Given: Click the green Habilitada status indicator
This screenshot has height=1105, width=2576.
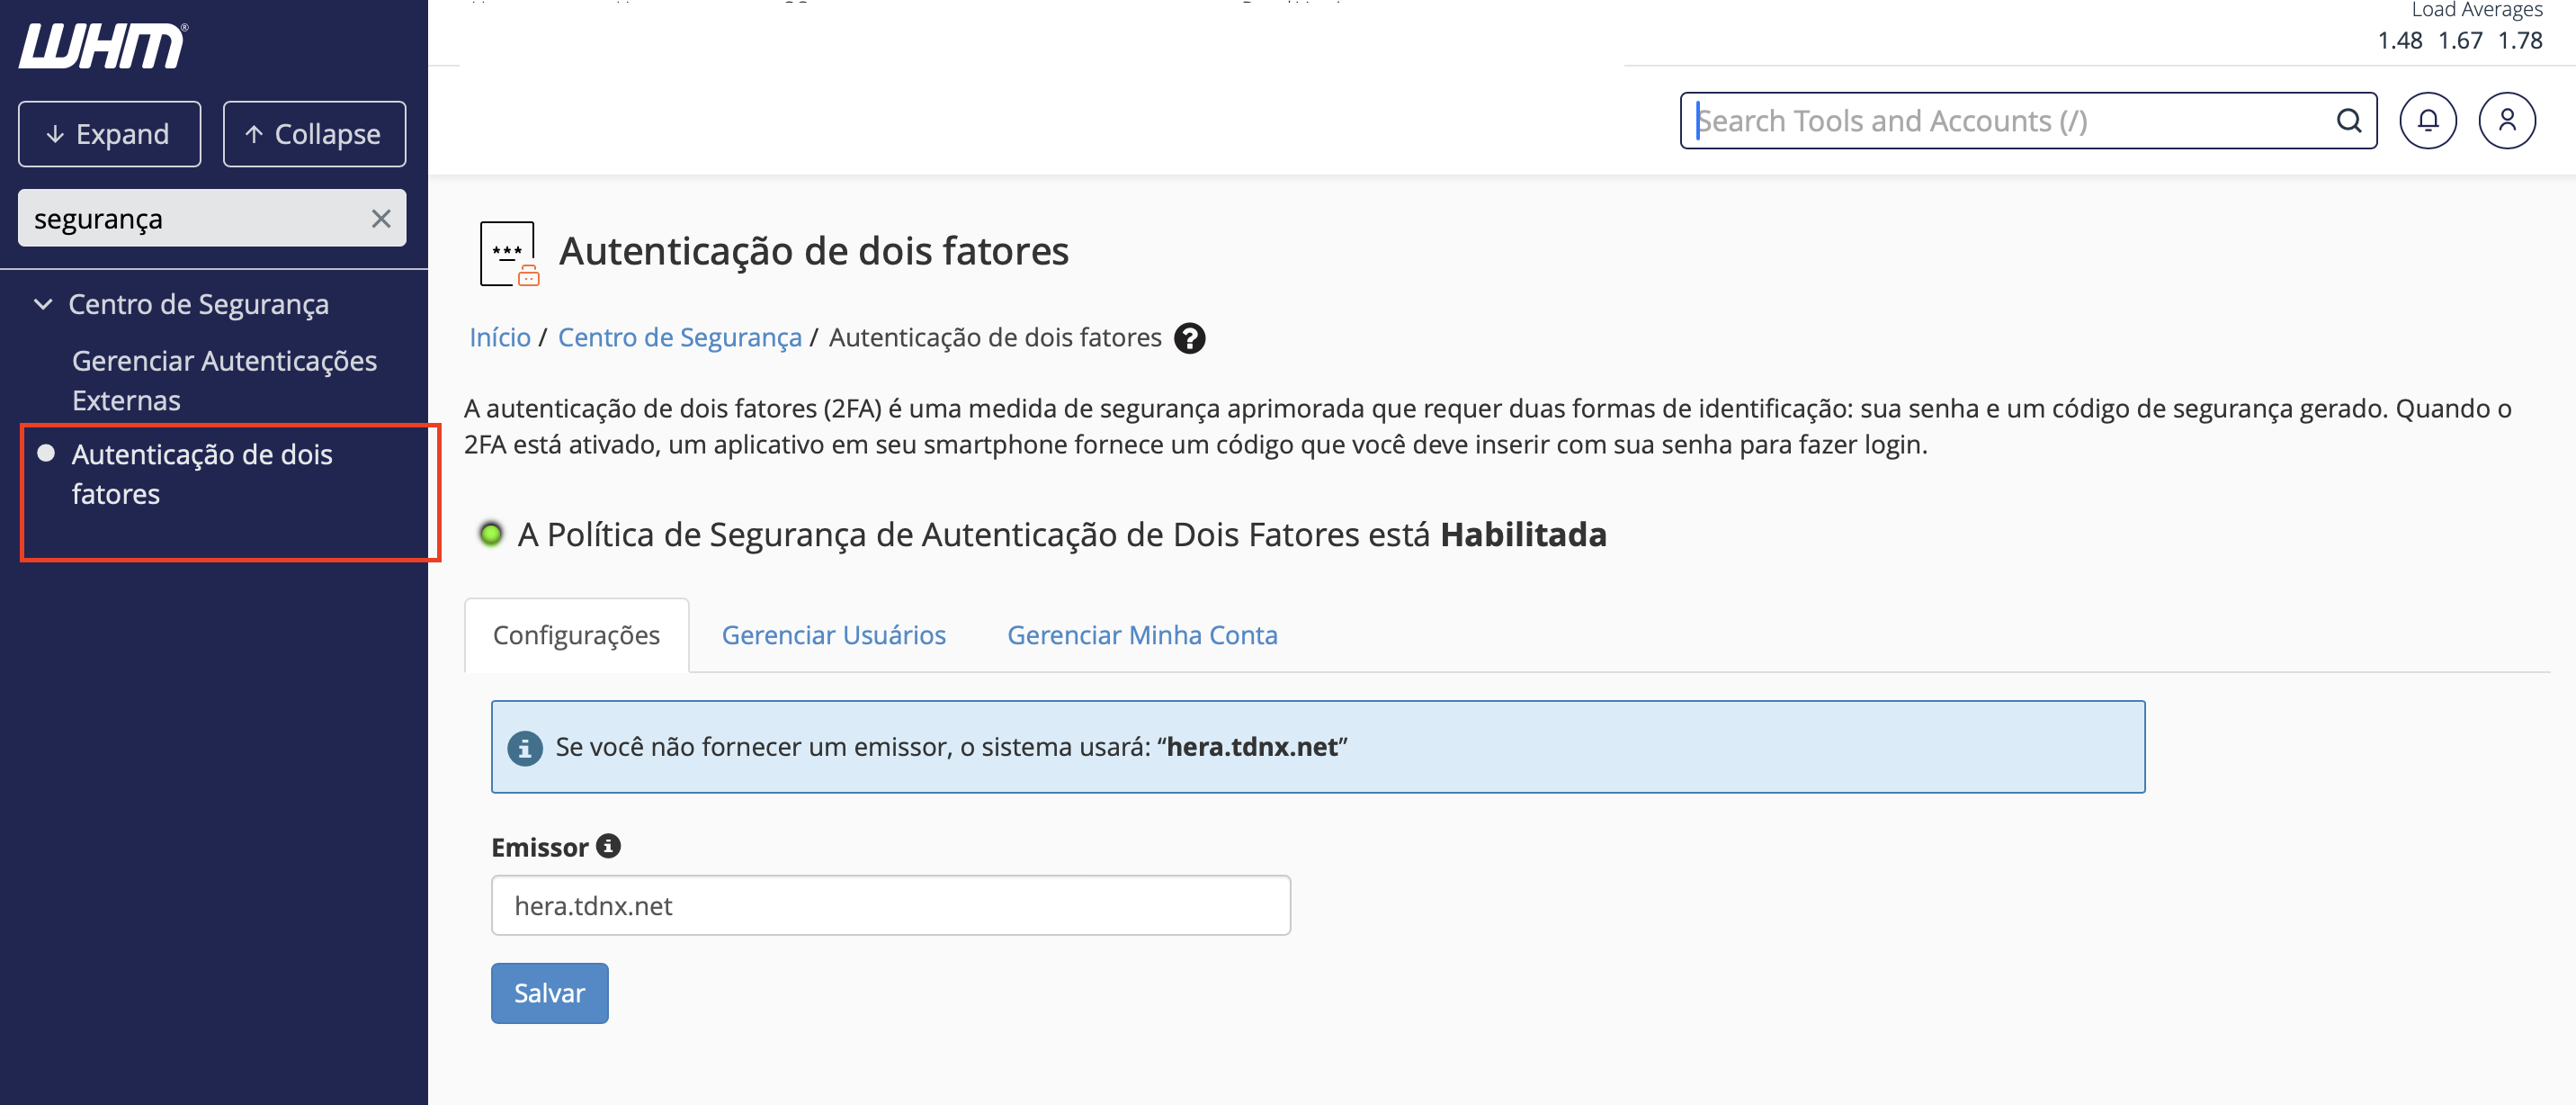Looking at the screenshot, I should pyautogui.click(x=490, y=534).
